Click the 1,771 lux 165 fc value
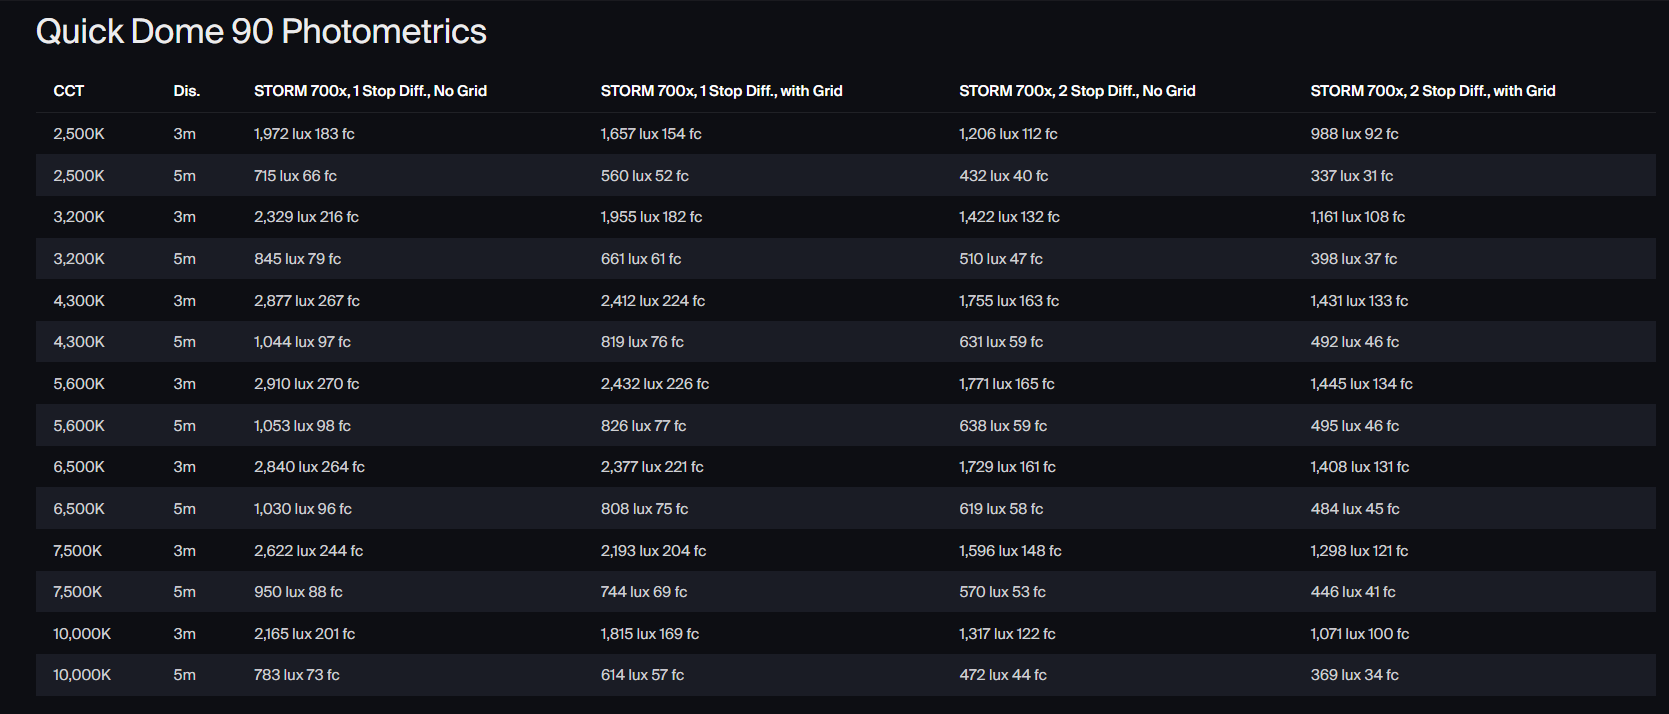Viewport: 1669px width, 714px height. pos(1006,384)
